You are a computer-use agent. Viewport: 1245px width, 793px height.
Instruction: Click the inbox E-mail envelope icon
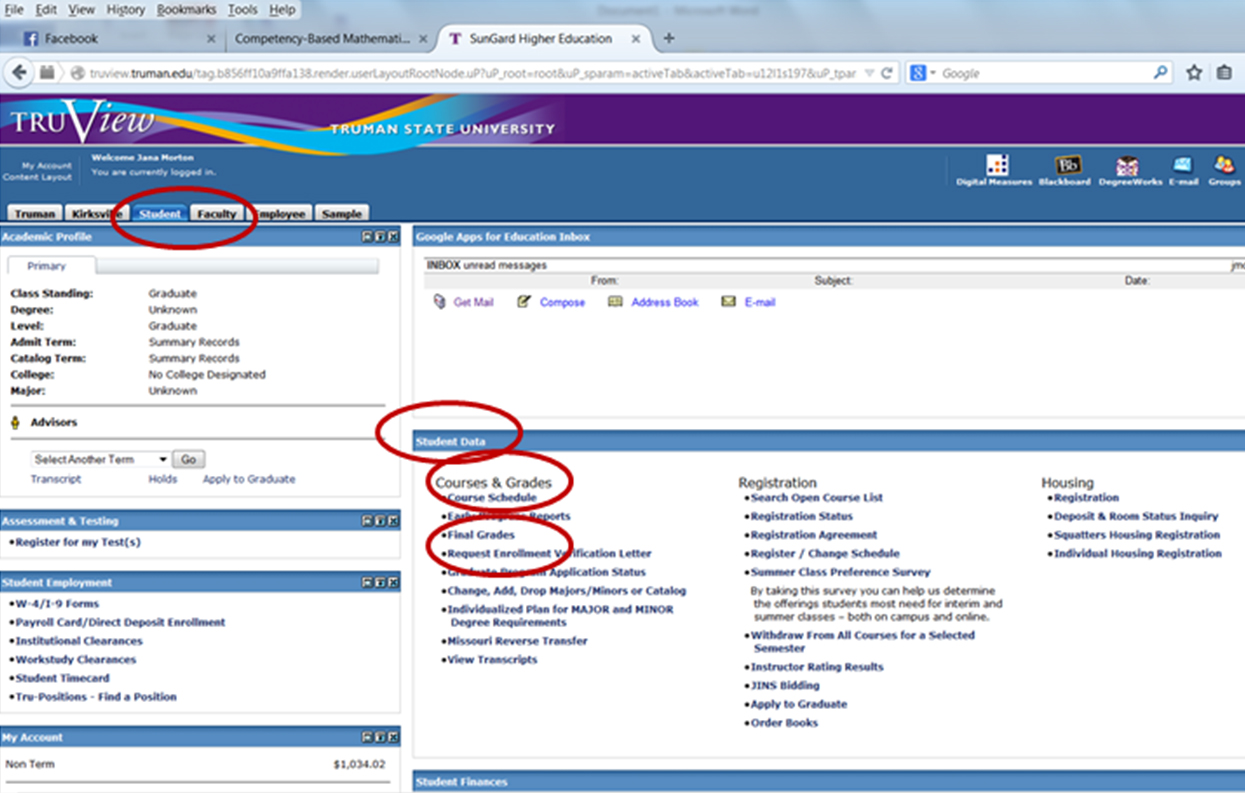729,302
